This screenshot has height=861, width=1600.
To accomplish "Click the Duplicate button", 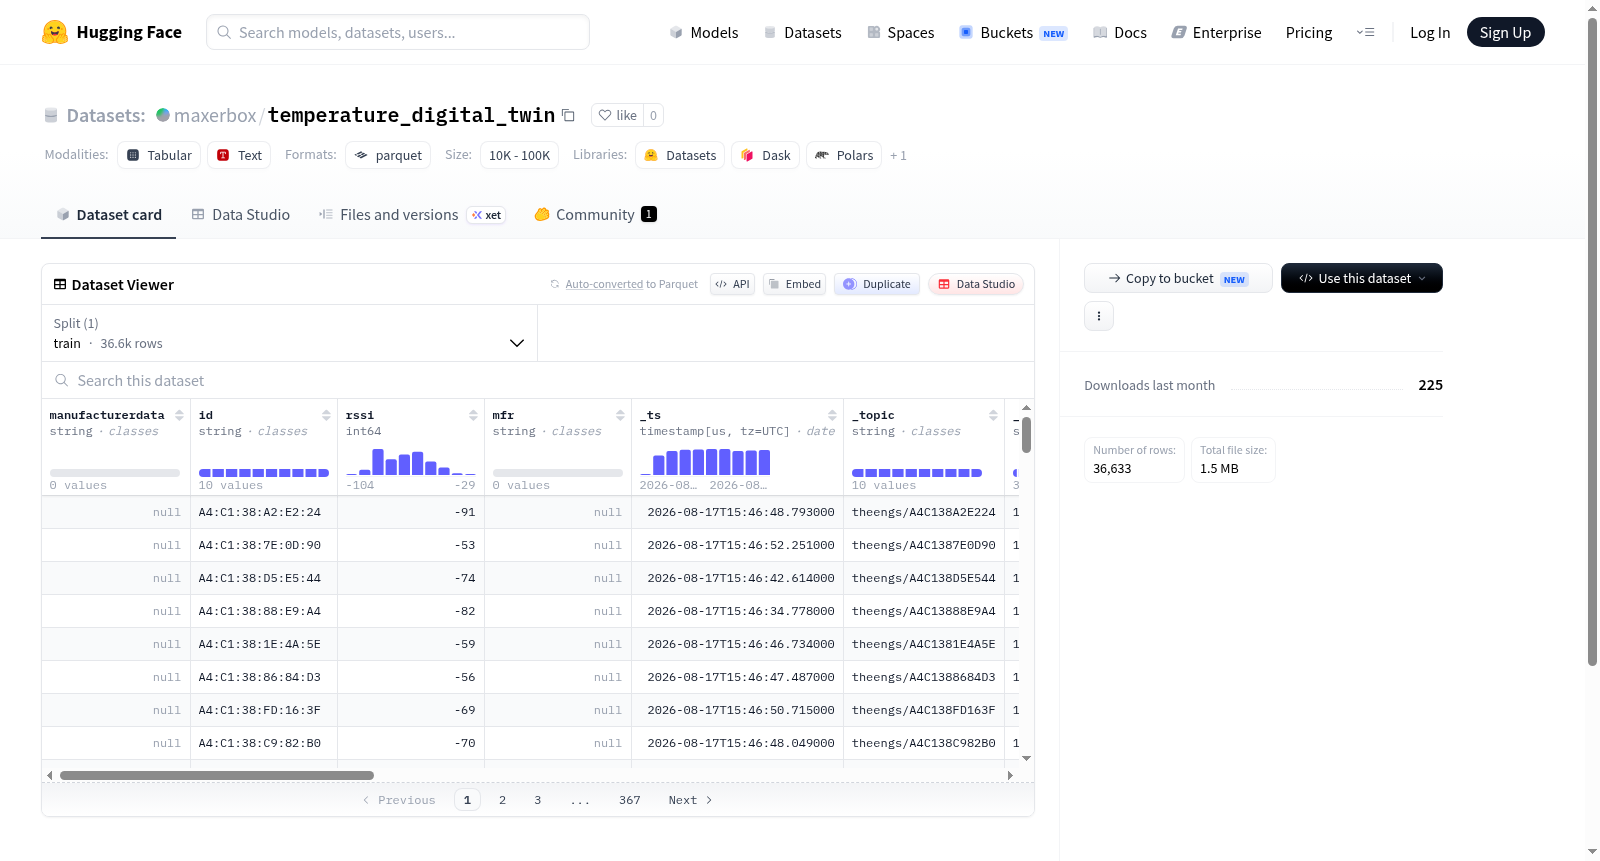I will point(877,284).
